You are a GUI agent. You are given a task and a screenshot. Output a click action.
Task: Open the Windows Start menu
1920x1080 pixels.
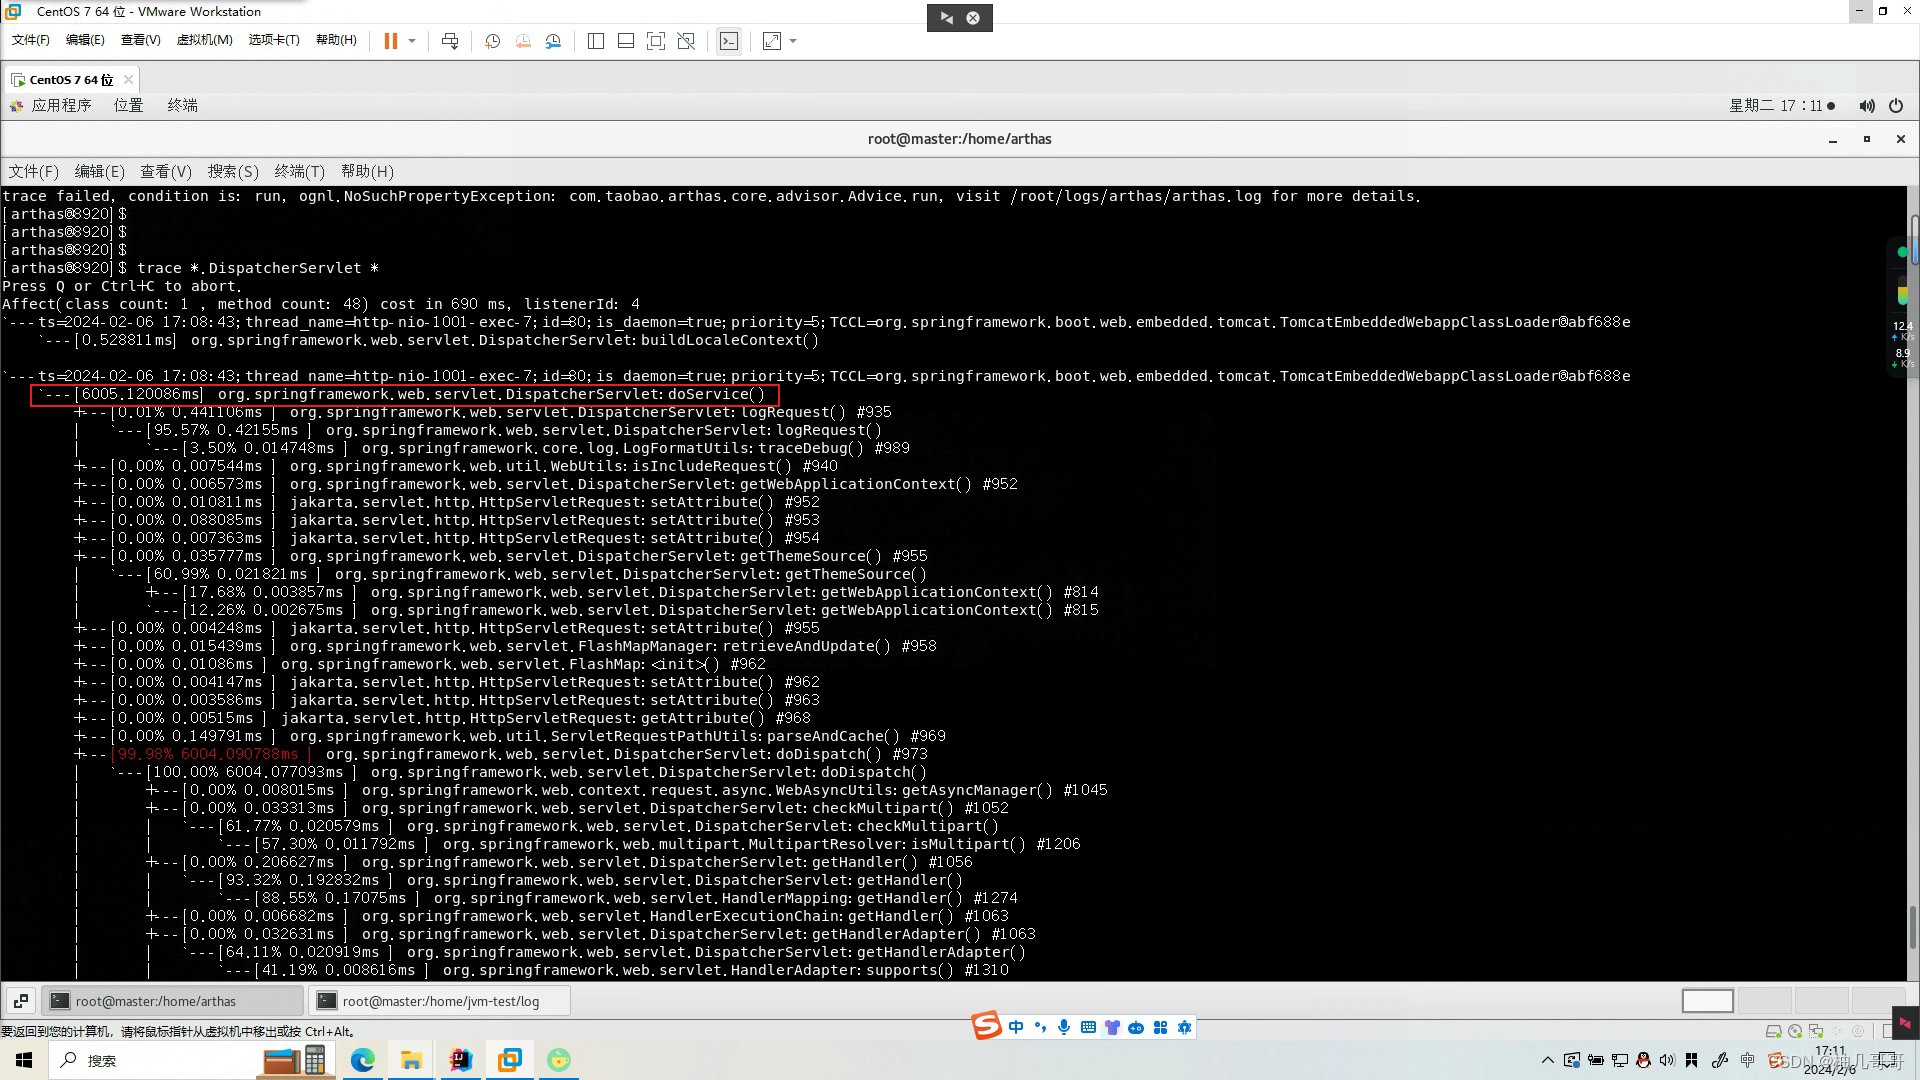24,1060
